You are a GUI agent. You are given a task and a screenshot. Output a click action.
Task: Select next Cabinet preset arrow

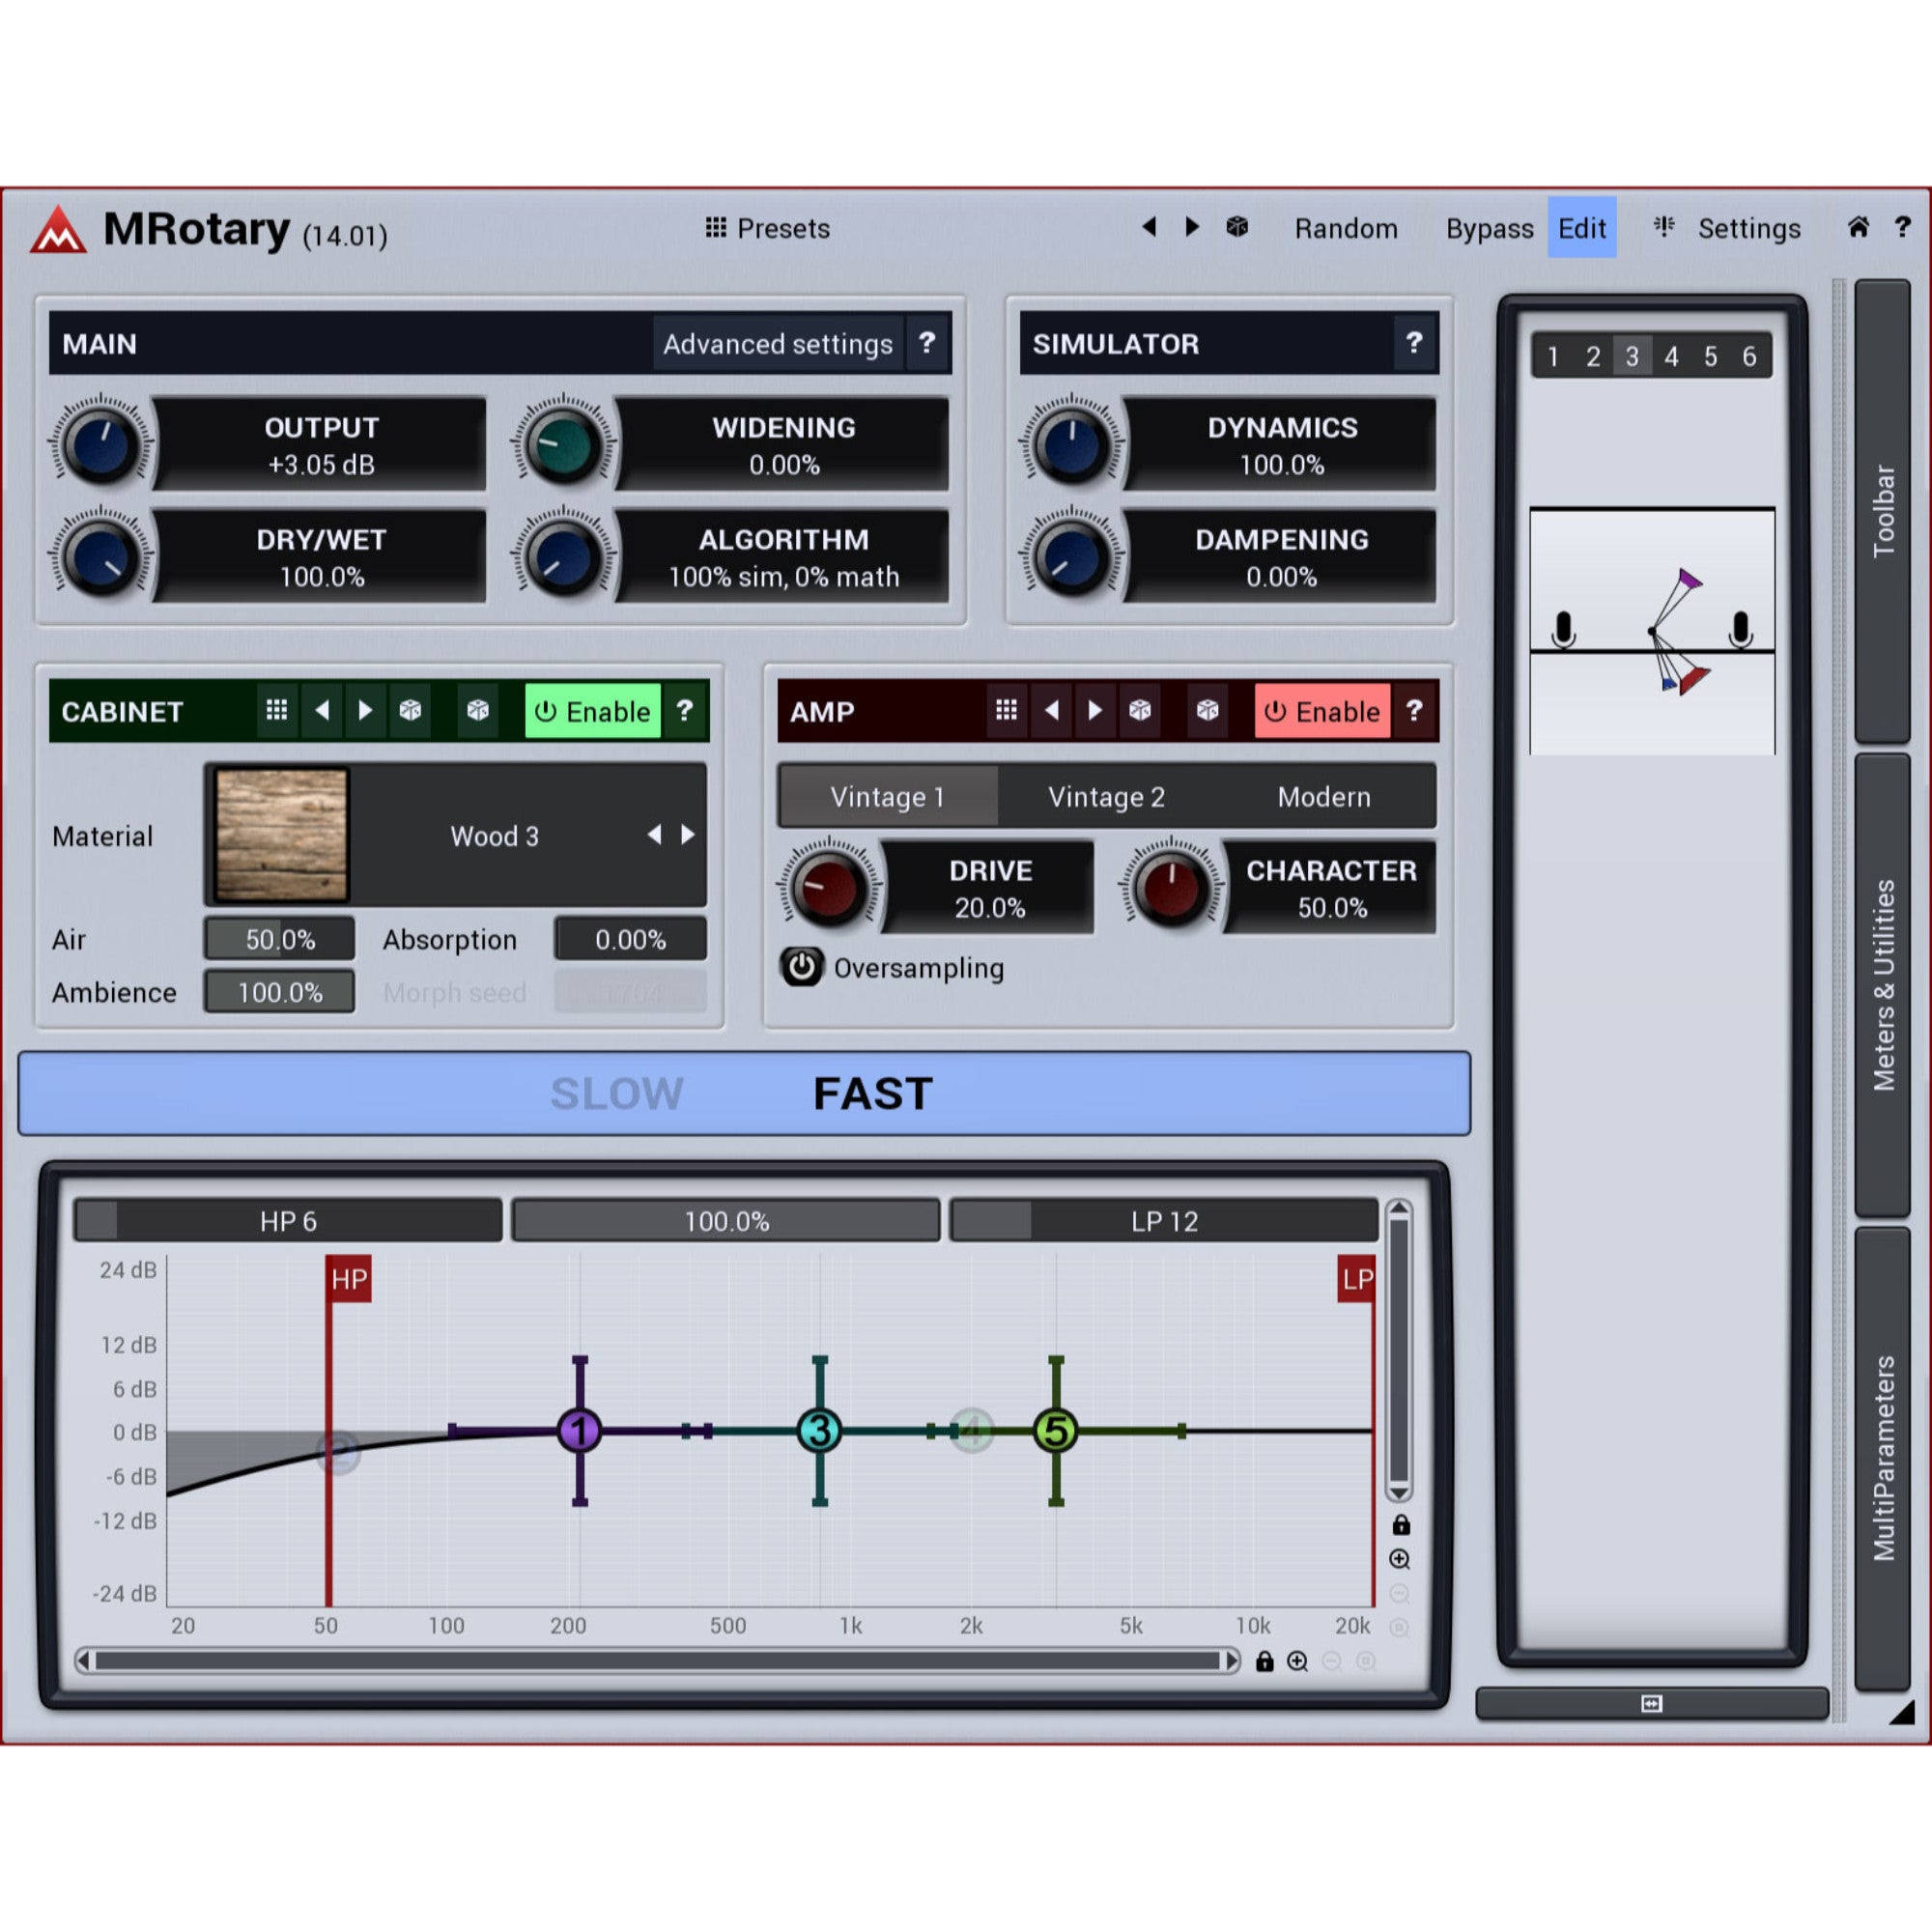pyautogui.click(x=365, y=710)
